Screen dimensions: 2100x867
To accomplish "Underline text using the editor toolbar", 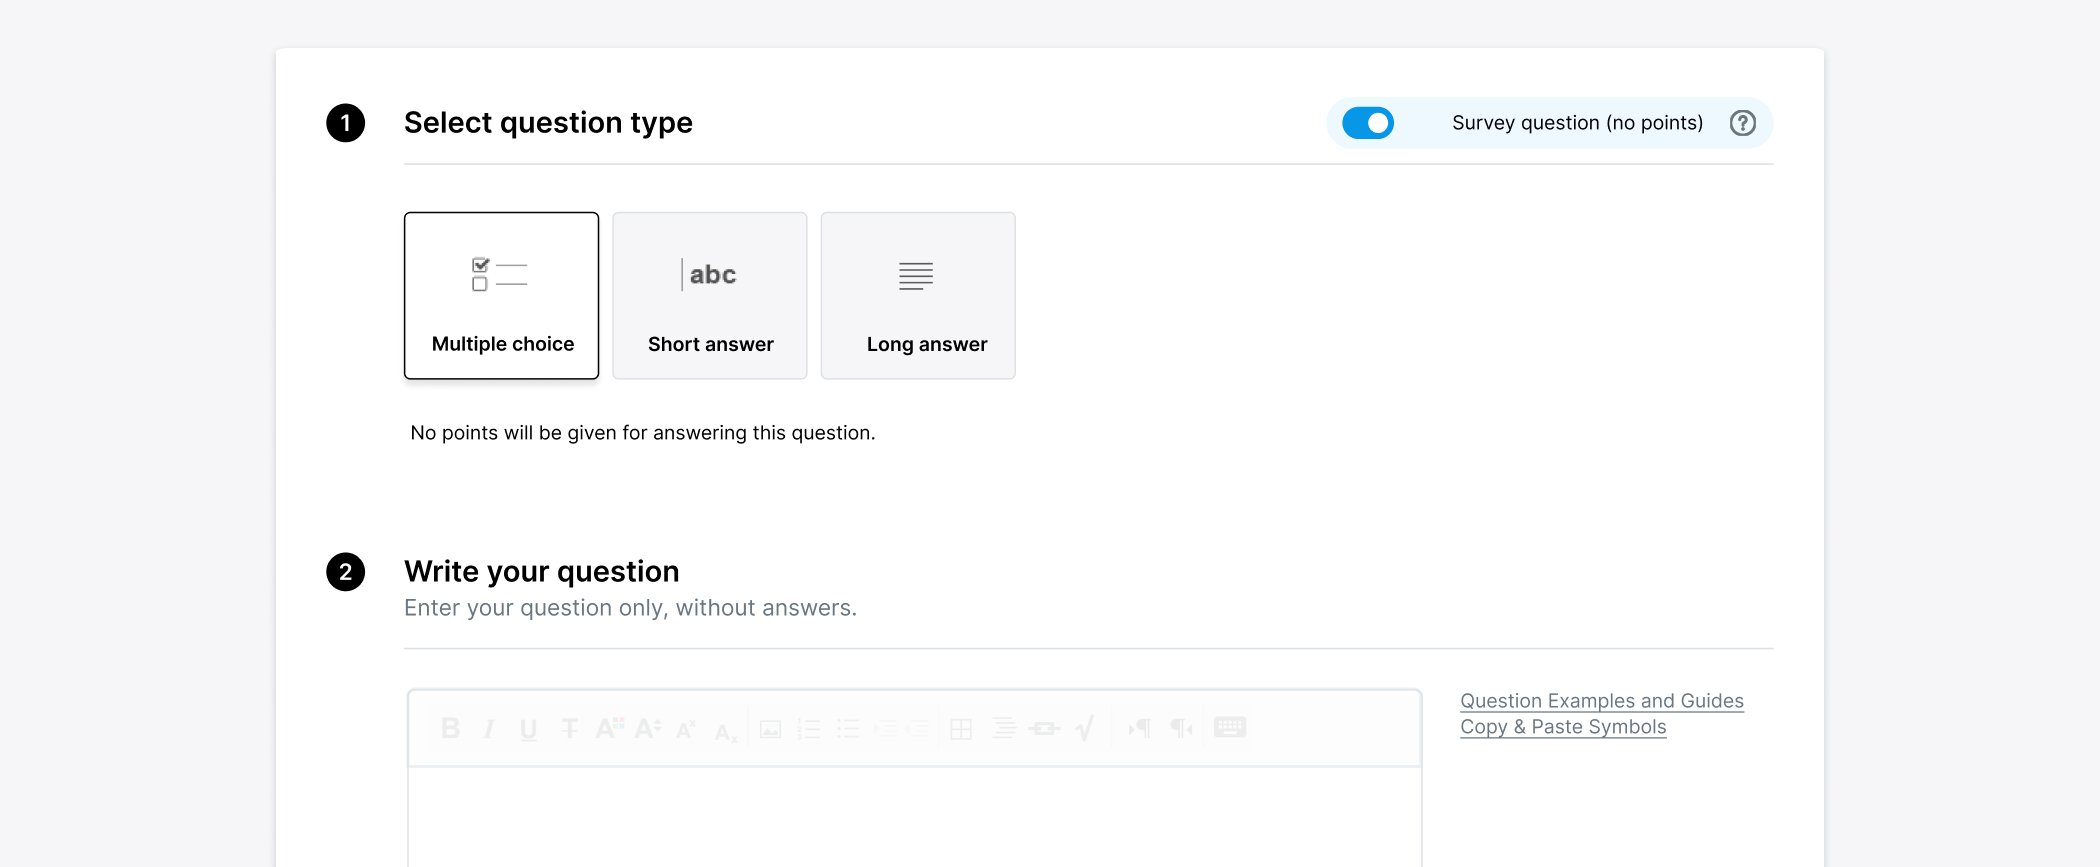I will pos(528,728).
